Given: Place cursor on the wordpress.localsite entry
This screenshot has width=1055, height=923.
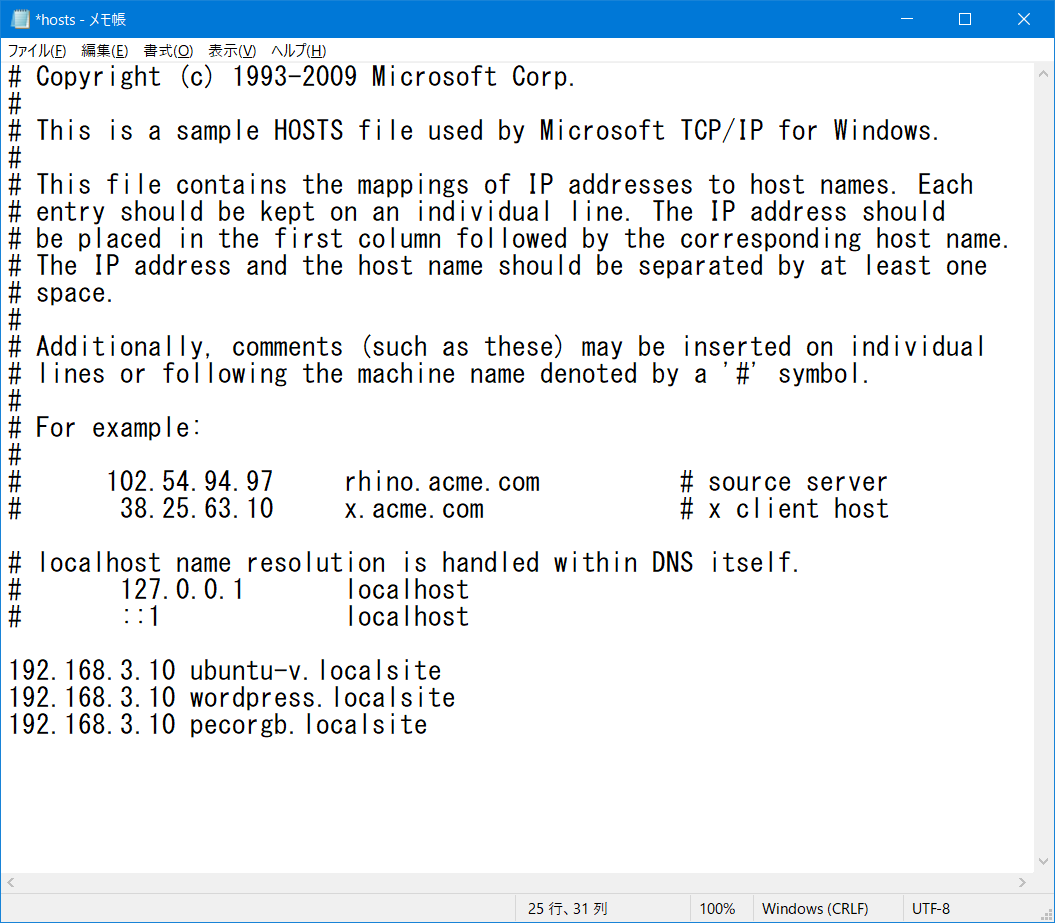Looking at the screenshot, I should tap(322, 698).
